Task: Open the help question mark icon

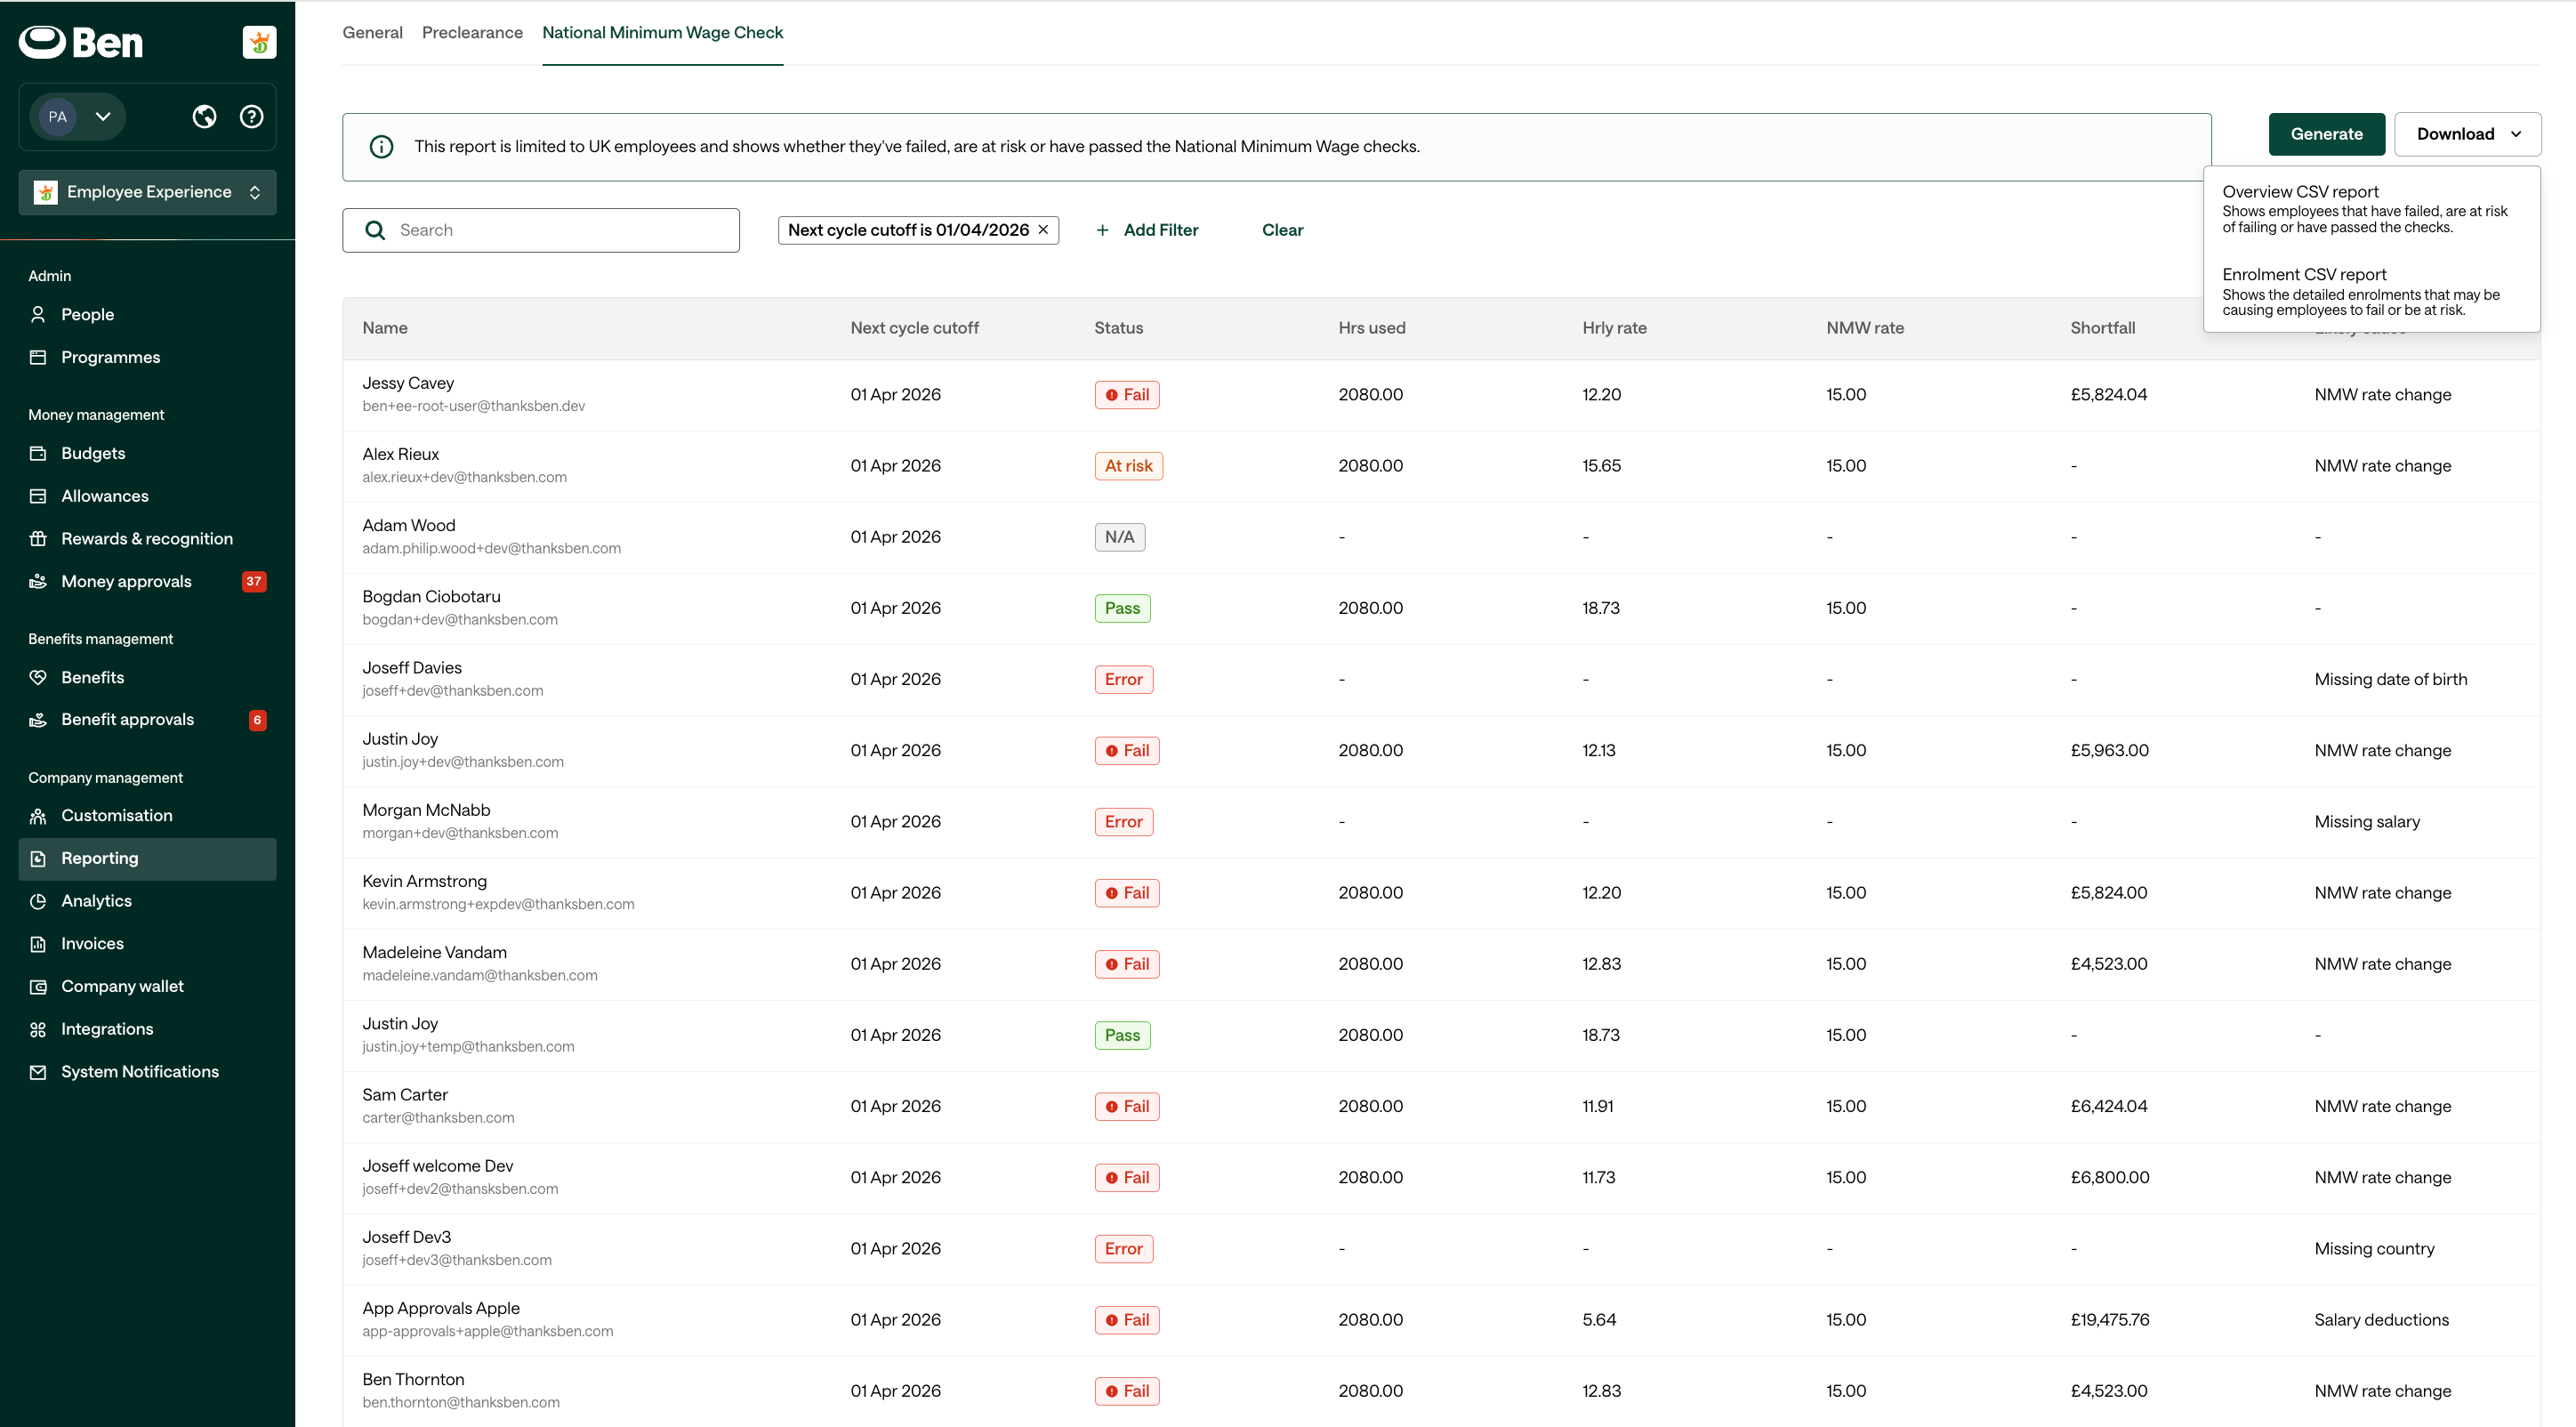Action: click(251, 117)
